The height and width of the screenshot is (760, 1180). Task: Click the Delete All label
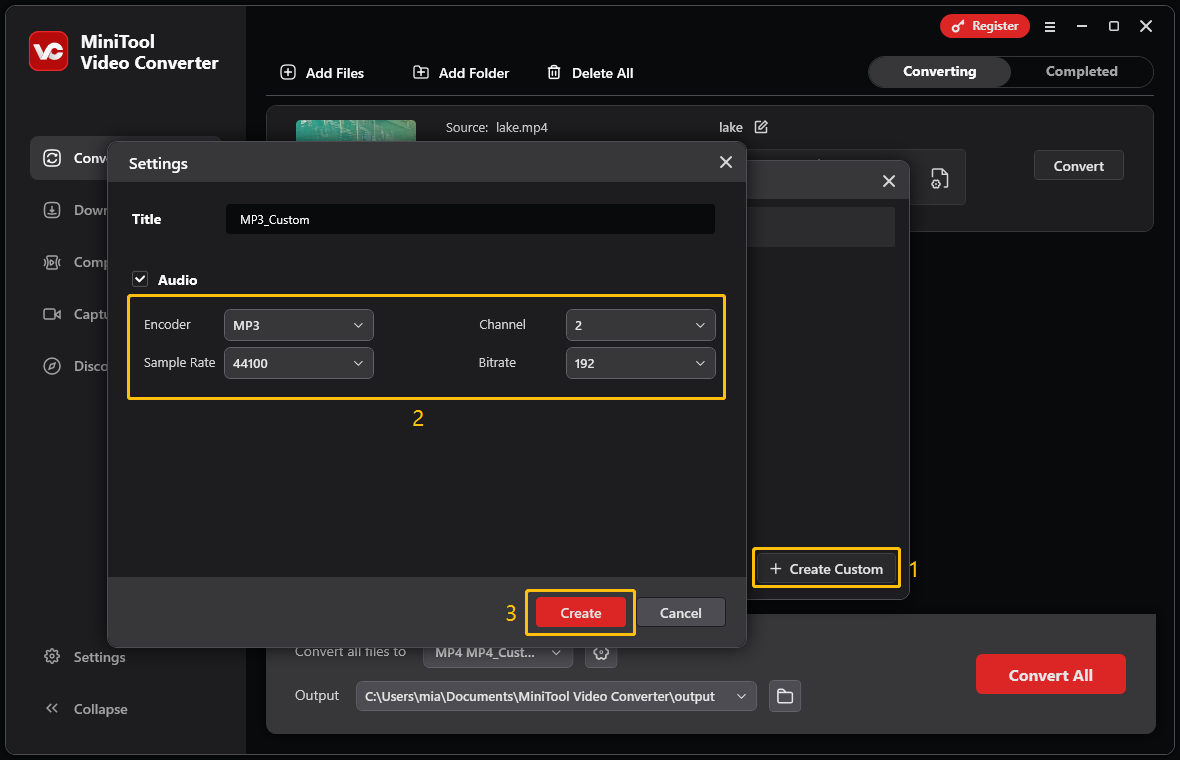pyautogui.click(x=602, y=73)
